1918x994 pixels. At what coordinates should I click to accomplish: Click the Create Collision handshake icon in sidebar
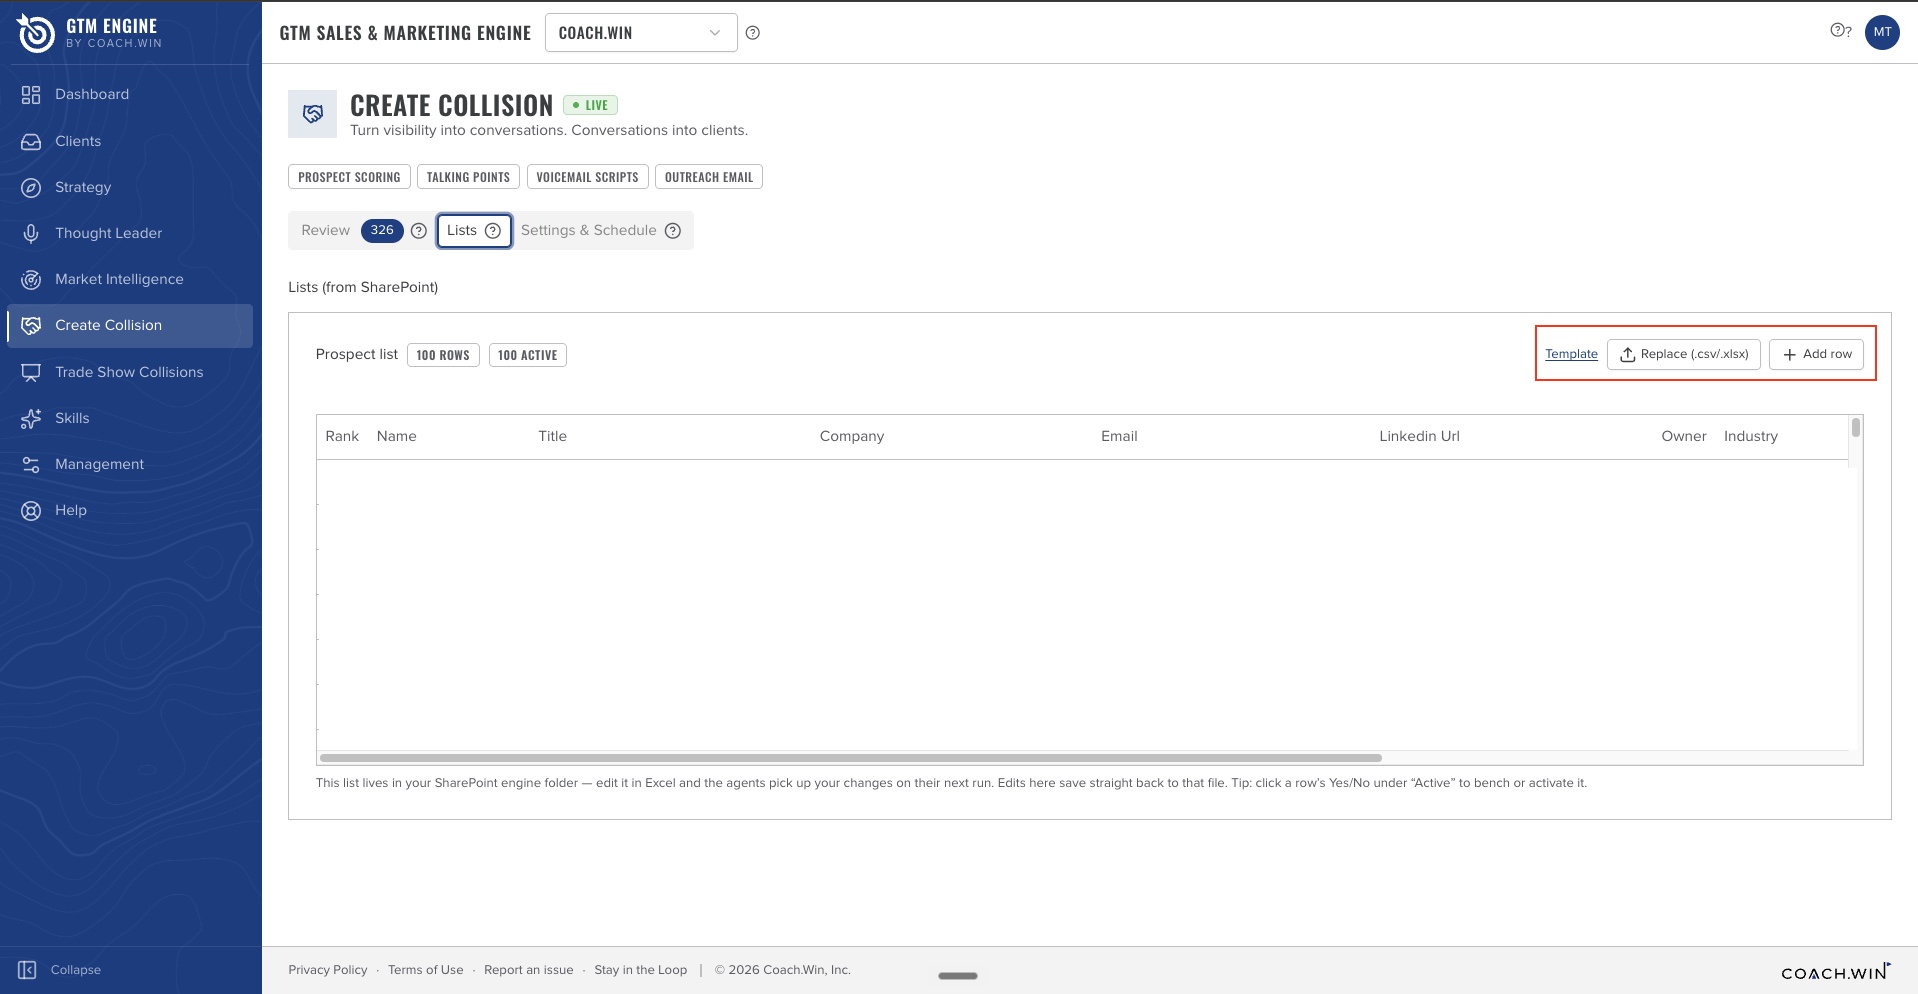[x=31, y=326]
